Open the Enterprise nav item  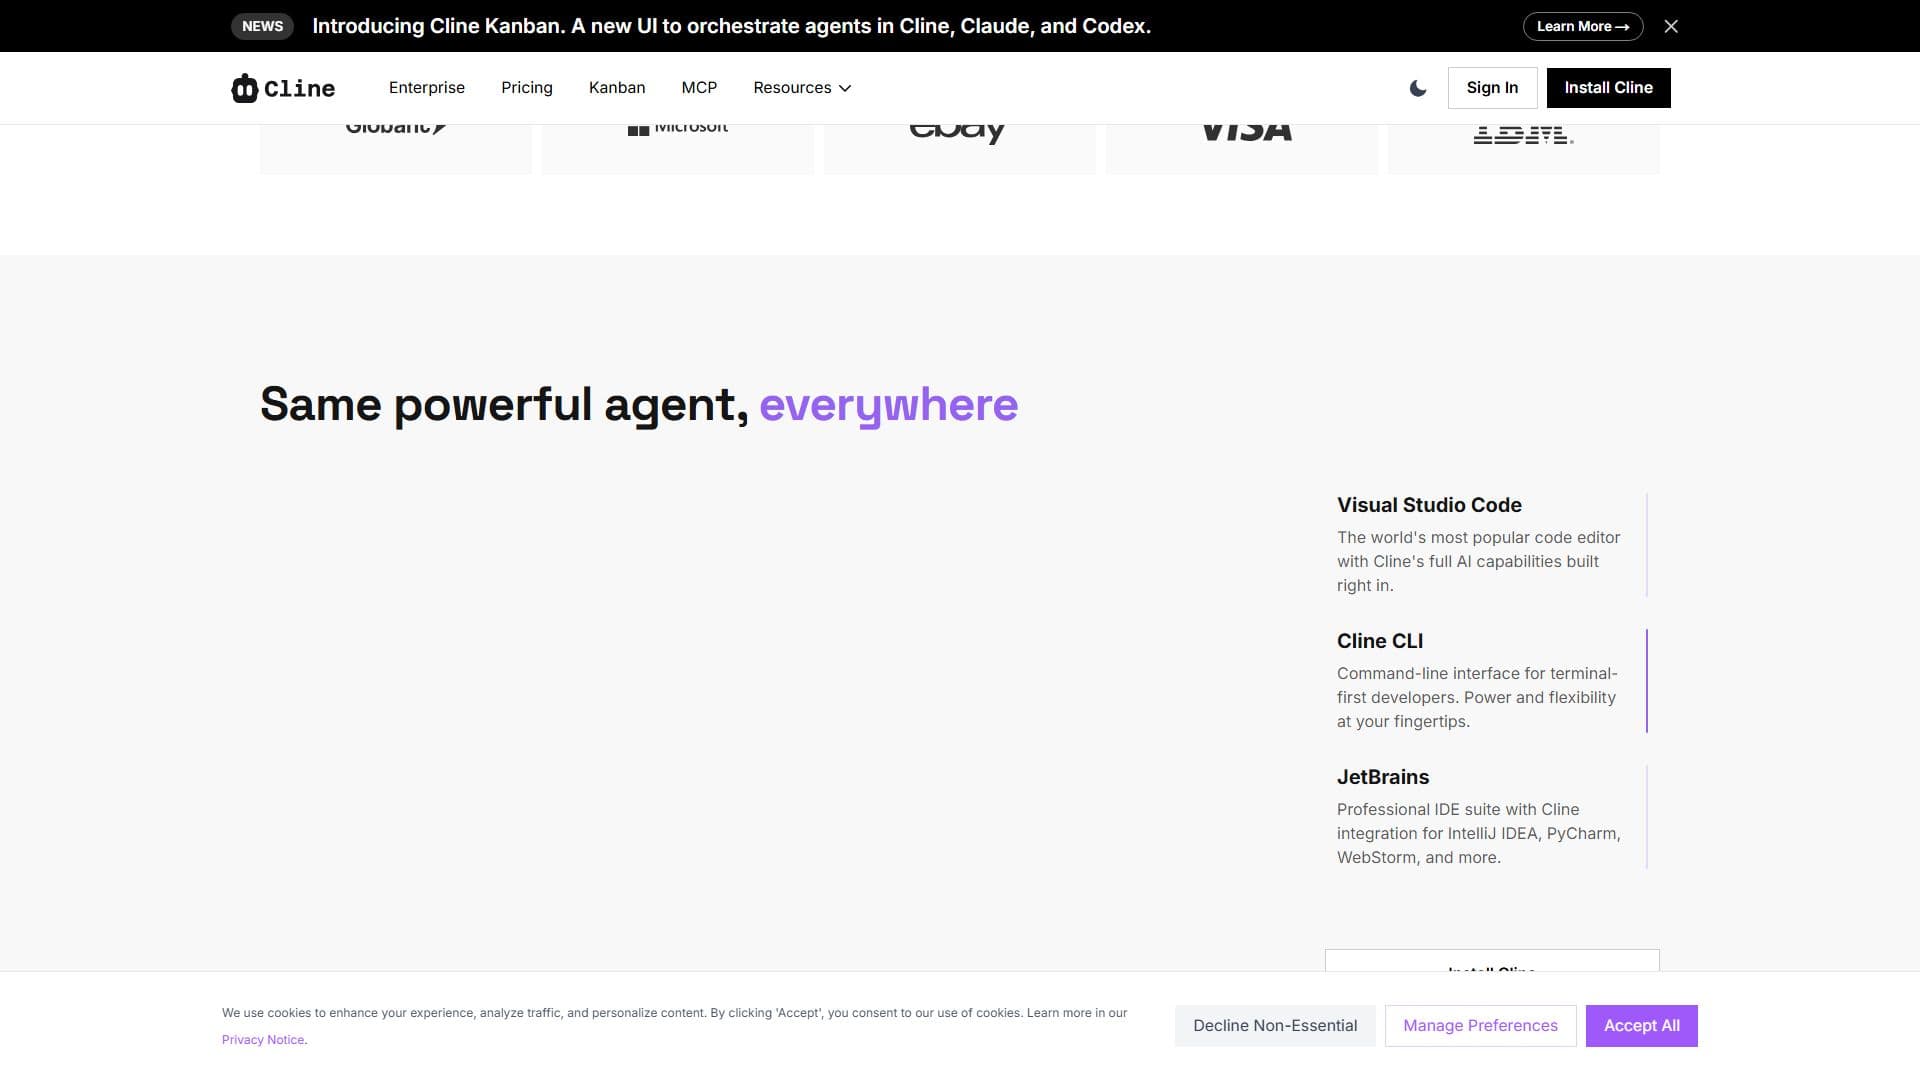[x=427, y=88]
